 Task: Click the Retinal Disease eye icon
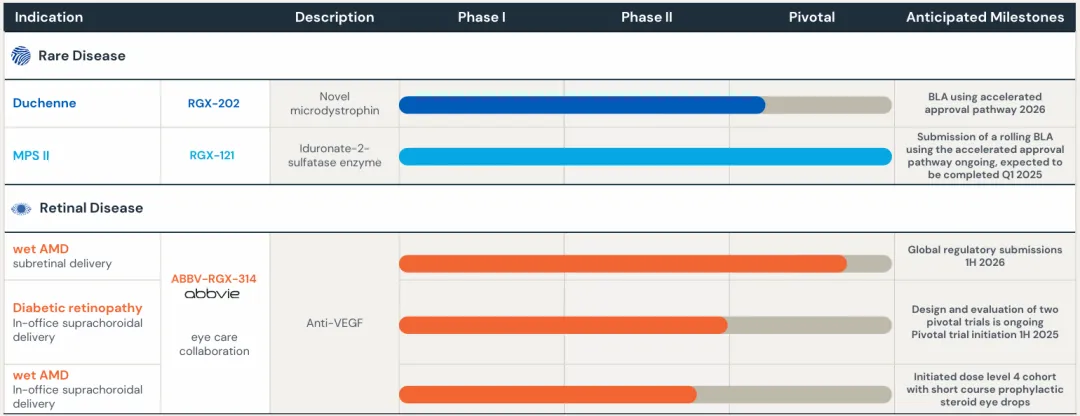point(21,208)
